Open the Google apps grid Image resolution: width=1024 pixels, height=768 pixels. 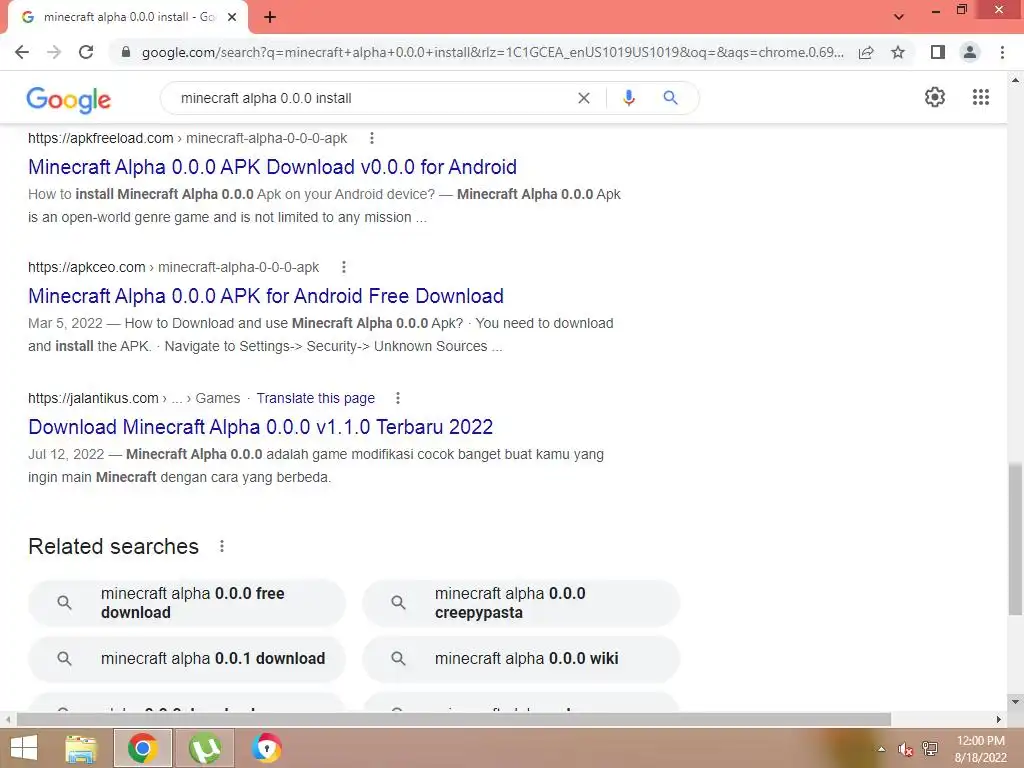(x=980, y=97)
